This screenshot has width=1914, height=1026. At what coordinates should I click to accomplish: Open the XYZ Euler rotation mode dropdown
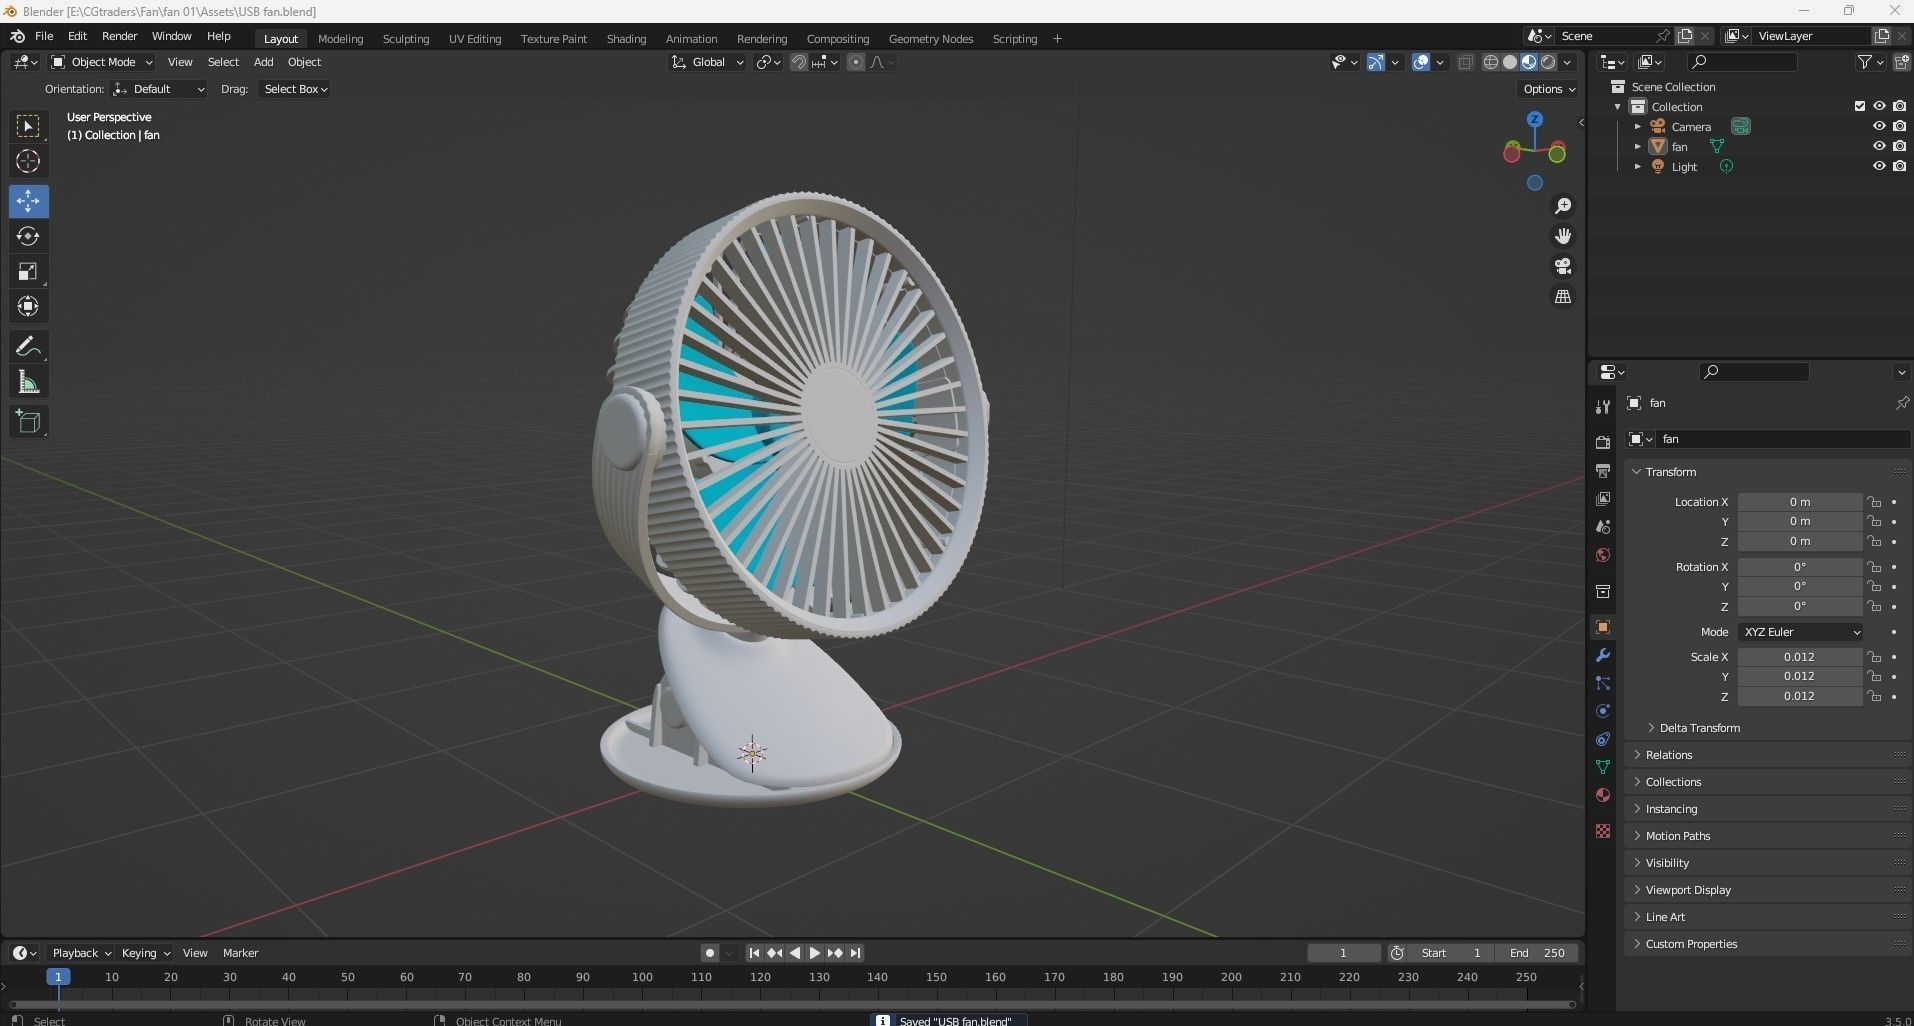click(1801, 632)
